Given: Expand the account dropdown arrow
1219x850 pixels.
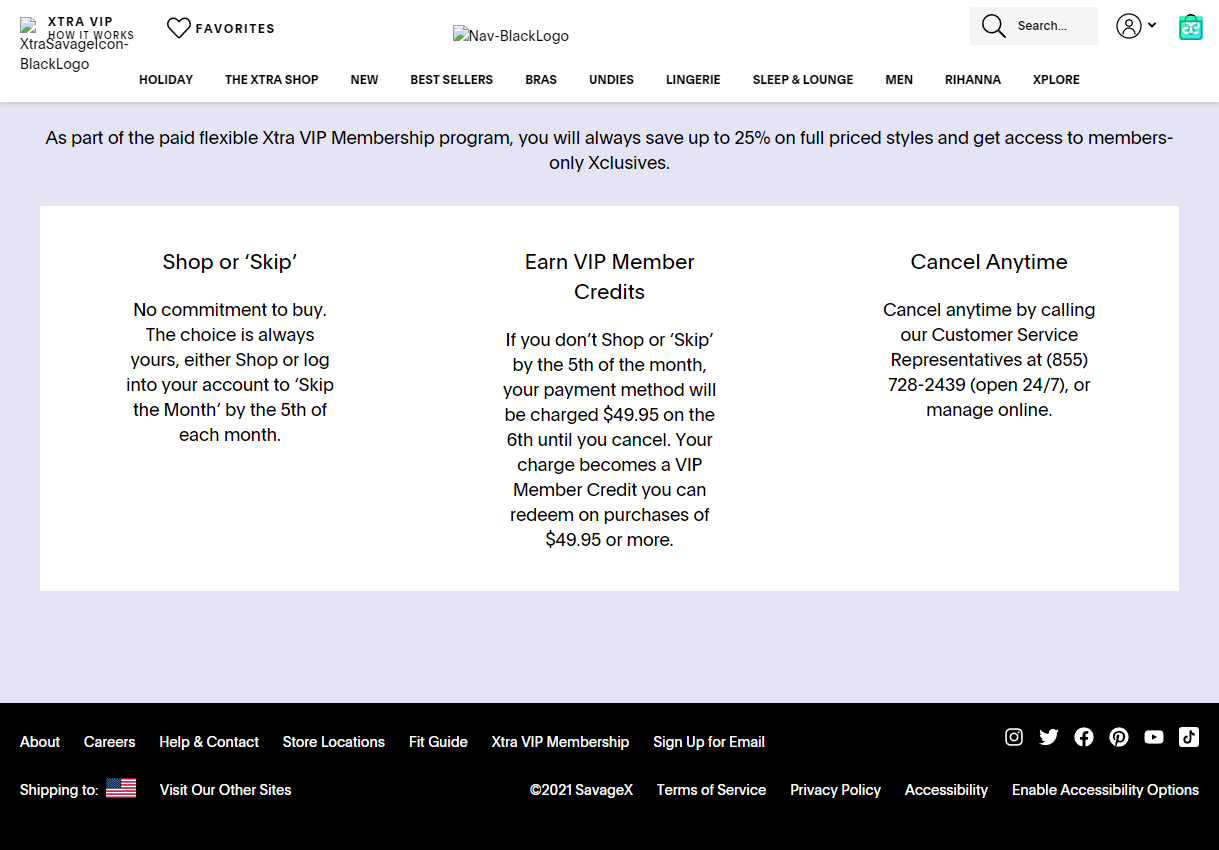Looking at the screenshot, I should point(1152,26).
